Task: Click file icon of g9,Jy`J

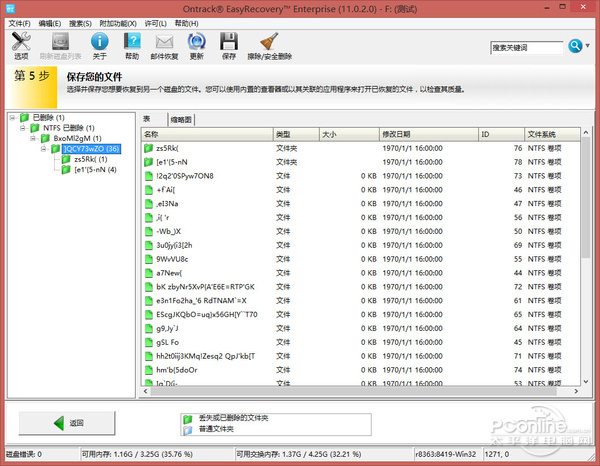Action: tap(149, 328)
